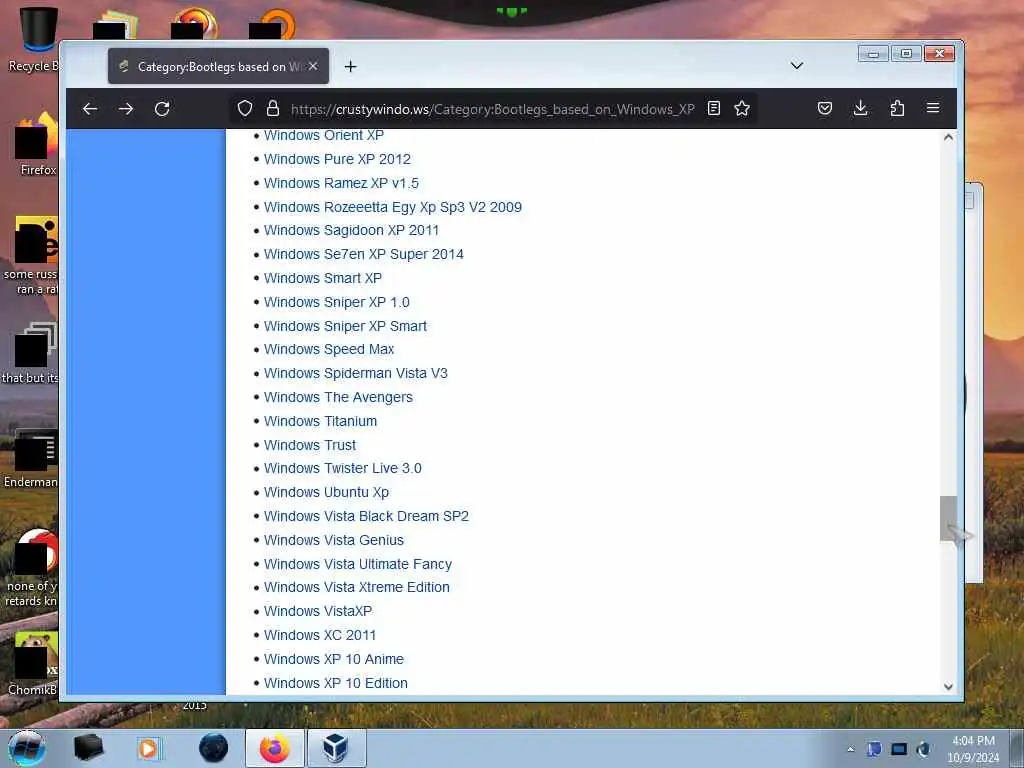
Task: Open a new tab with plus button
Action: point(351,67)
